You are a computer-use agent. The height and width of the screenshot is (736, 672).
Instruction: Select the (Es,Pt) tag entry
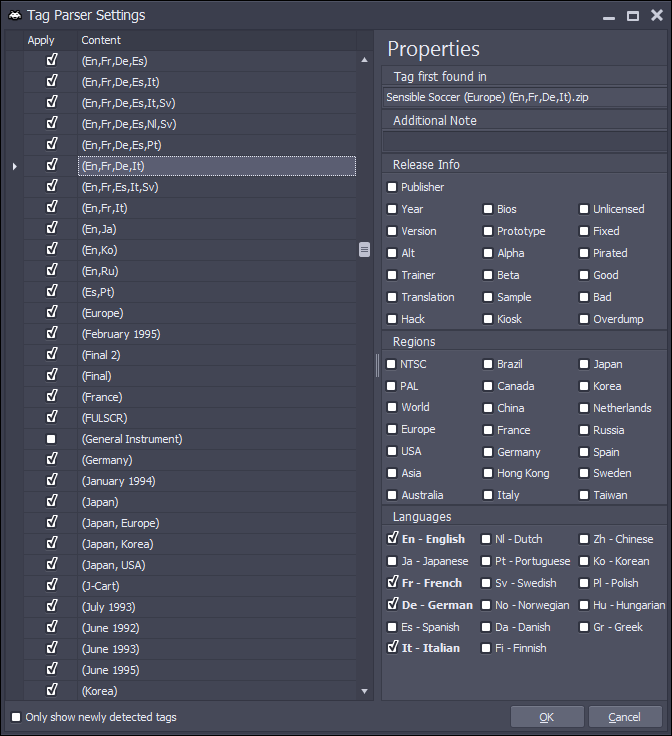(x=217, y=292)
